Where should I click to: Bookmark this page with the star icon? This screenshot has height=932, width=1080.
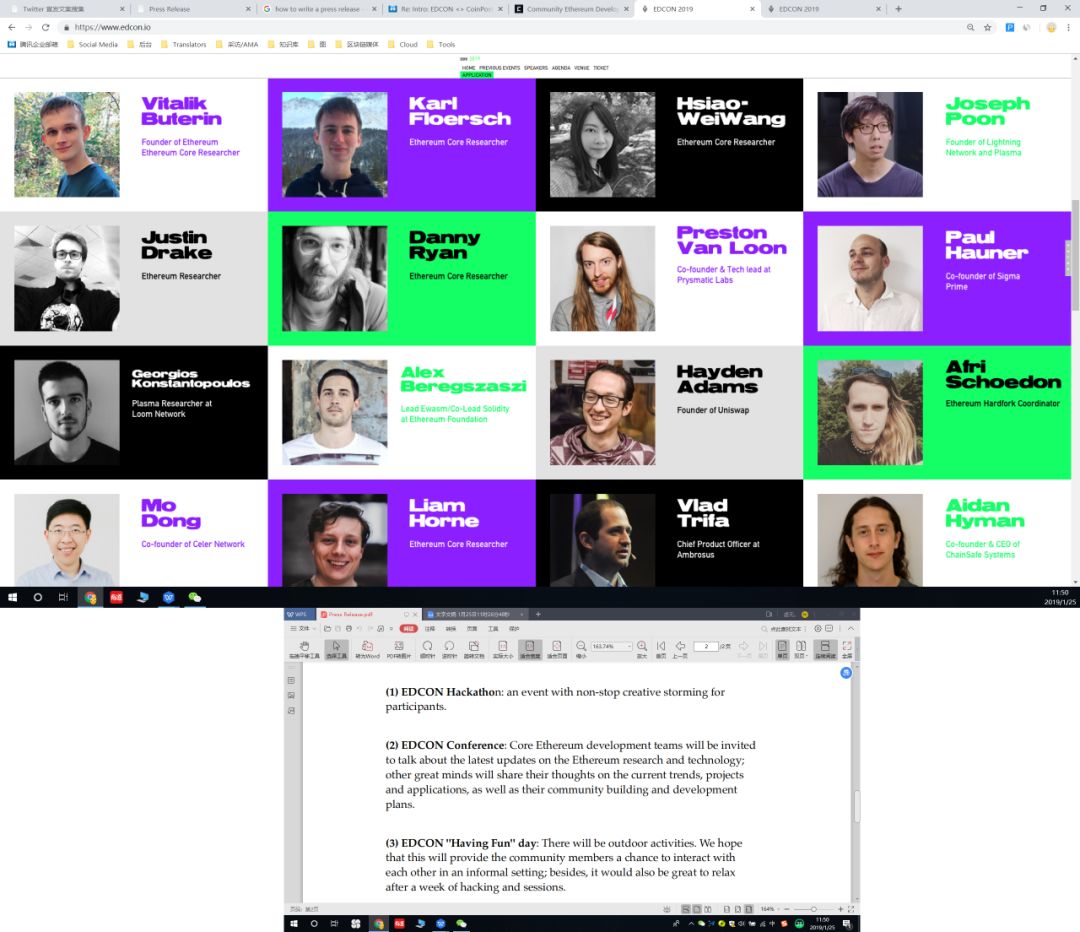click(x=988, y=28)
